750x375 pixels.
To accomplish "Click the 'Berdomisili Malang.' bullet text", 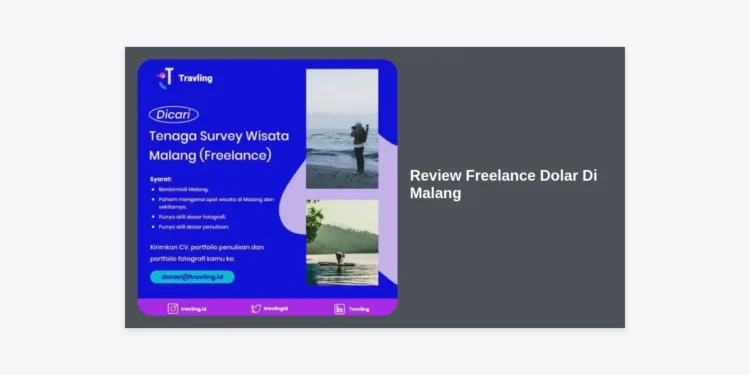I will coord(184,189).
